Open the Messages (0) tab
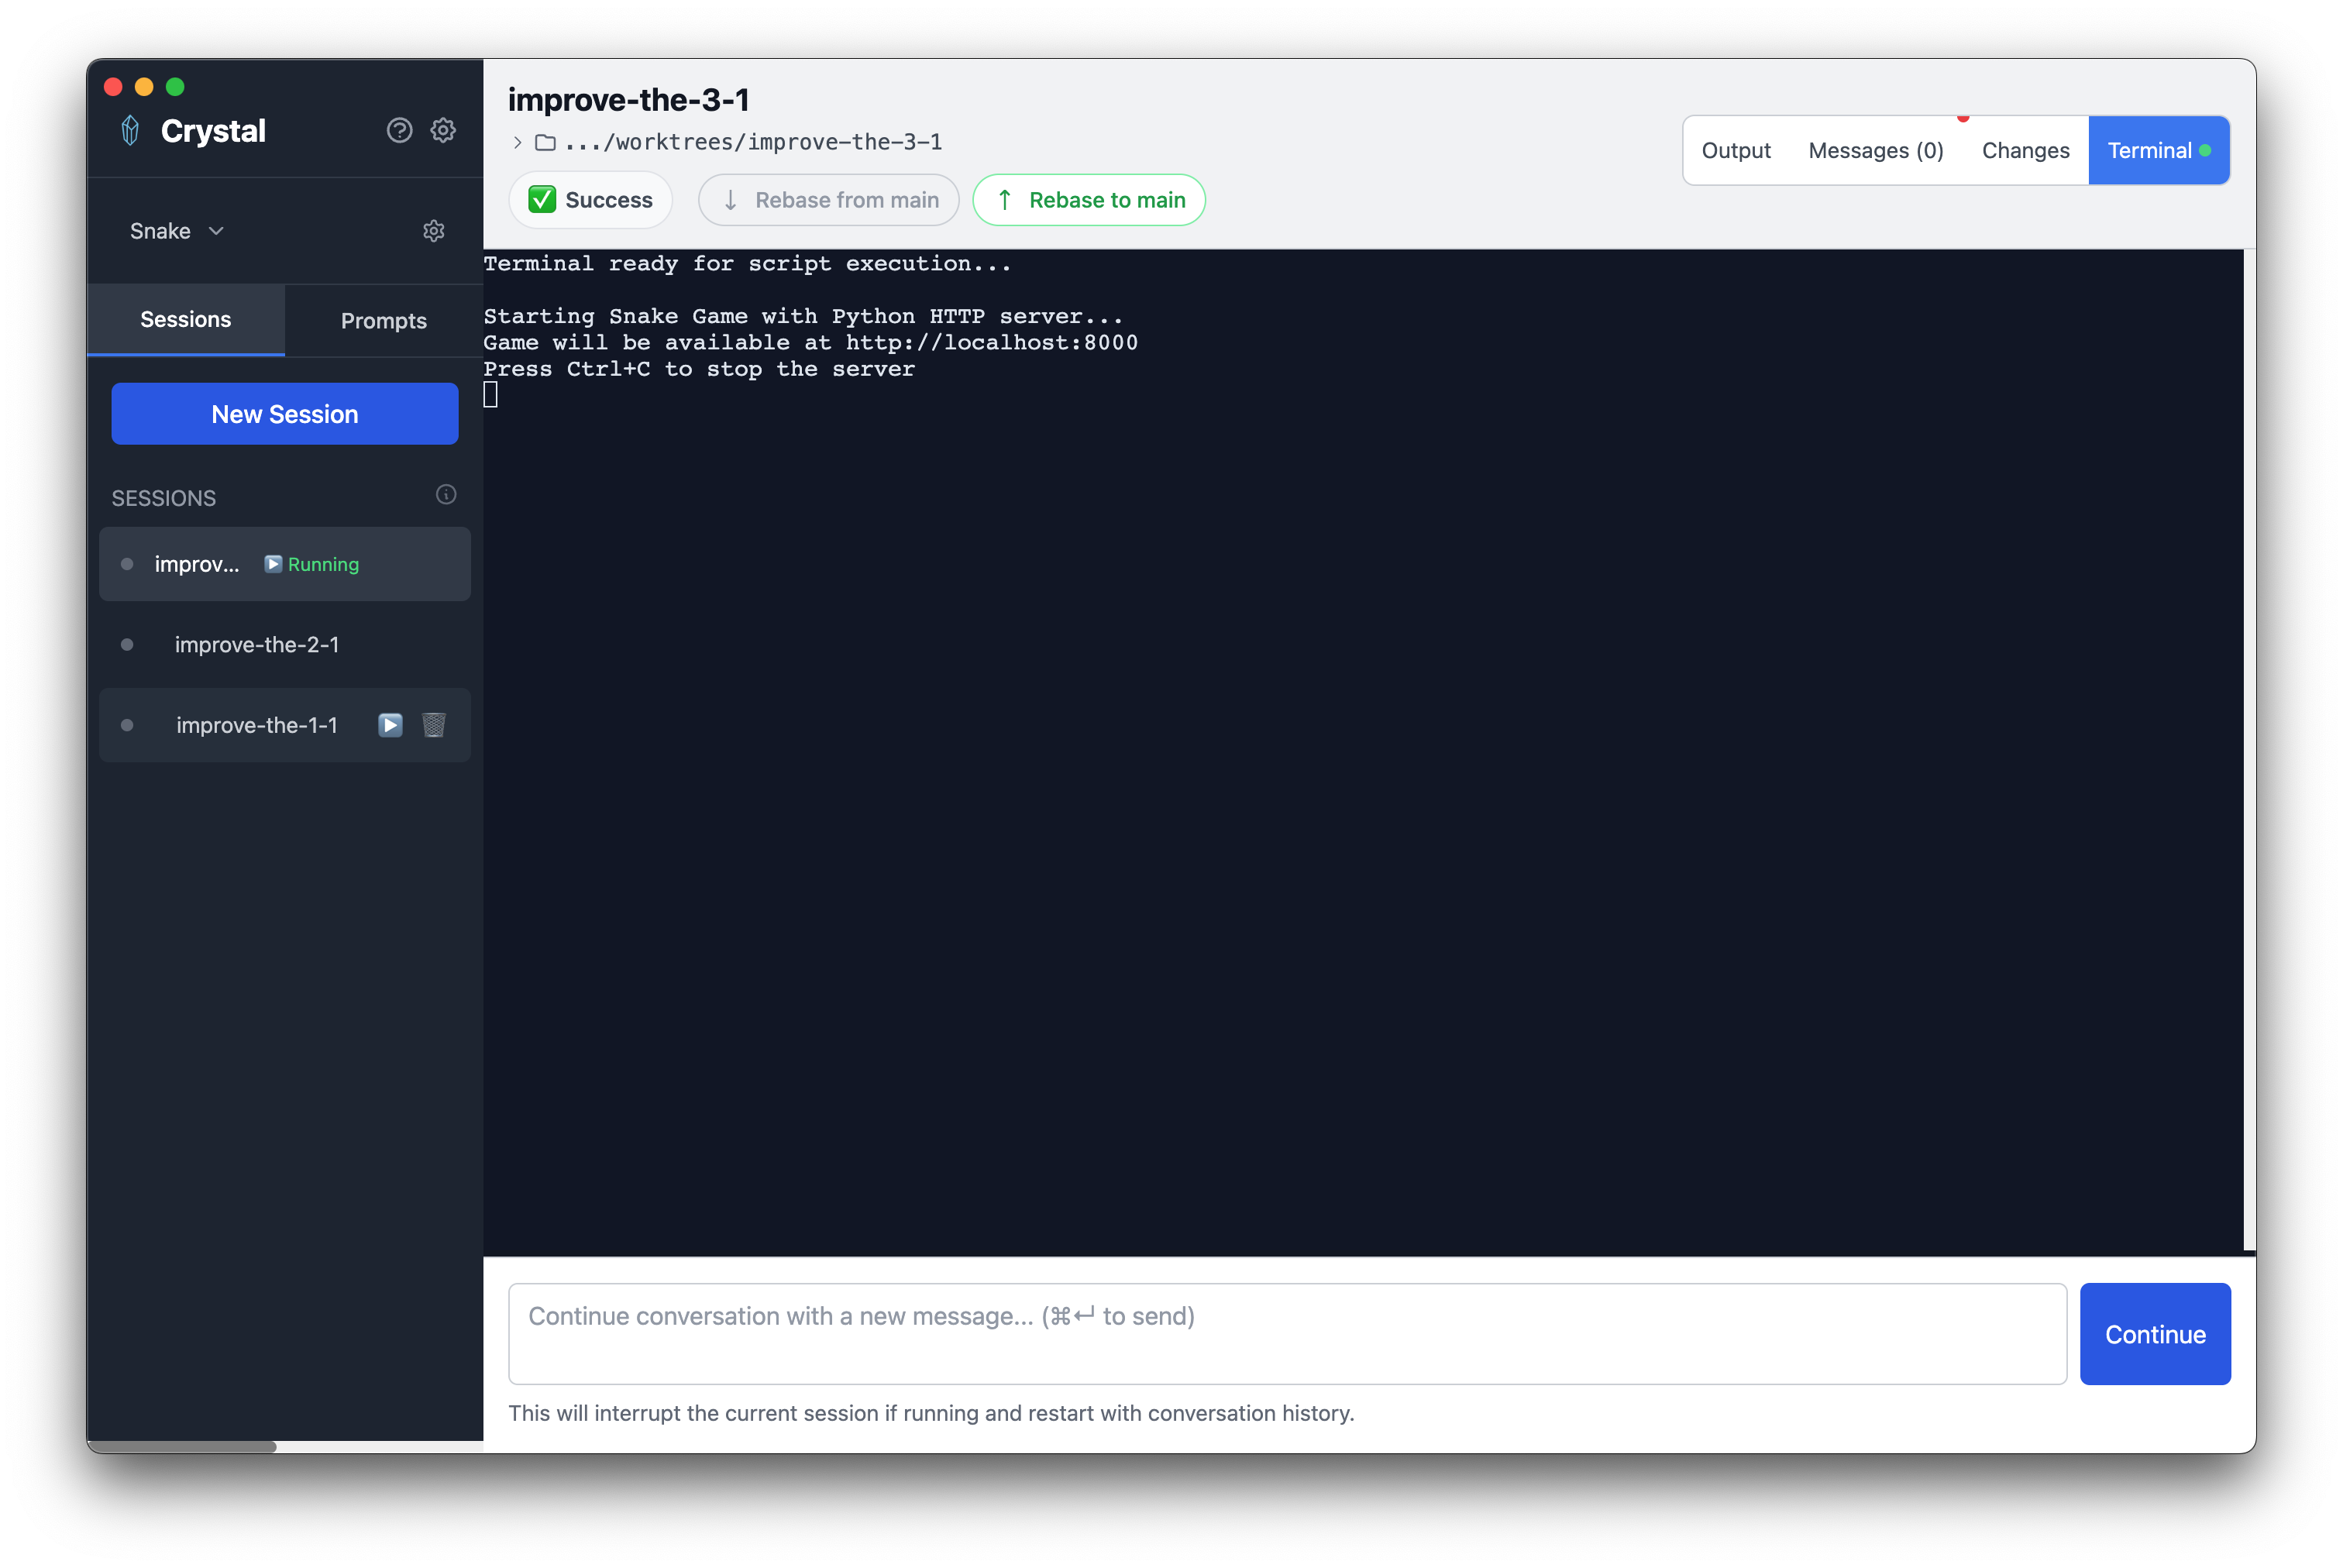Screen dimensions: 2343x1568 [x=1875, y=151]
